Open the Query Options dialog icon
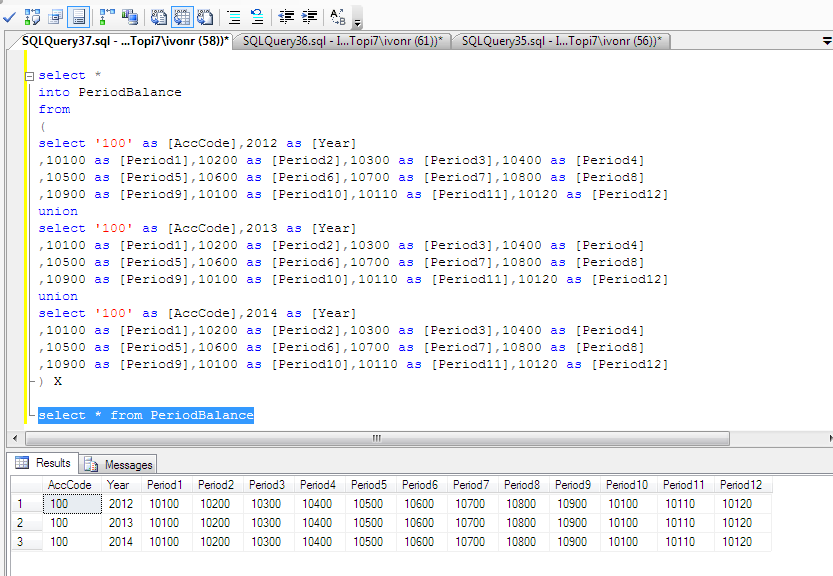 [55, 17]
